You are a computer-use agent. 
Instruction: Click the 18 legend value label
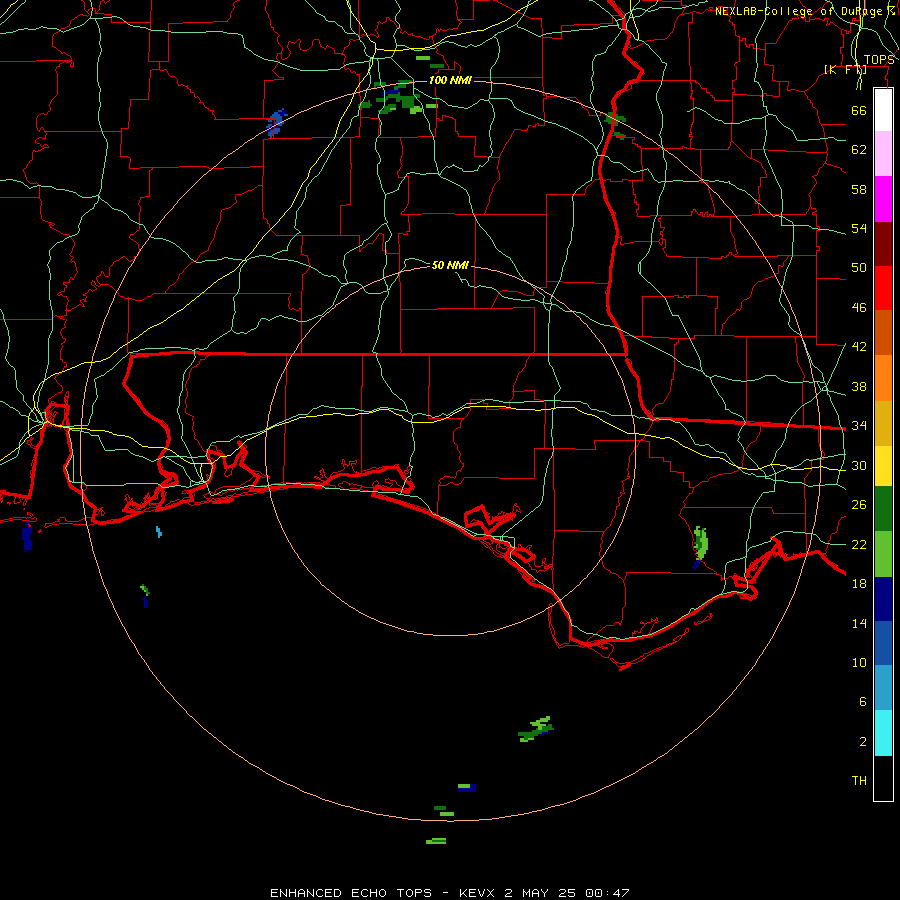(x=859, y=583)
